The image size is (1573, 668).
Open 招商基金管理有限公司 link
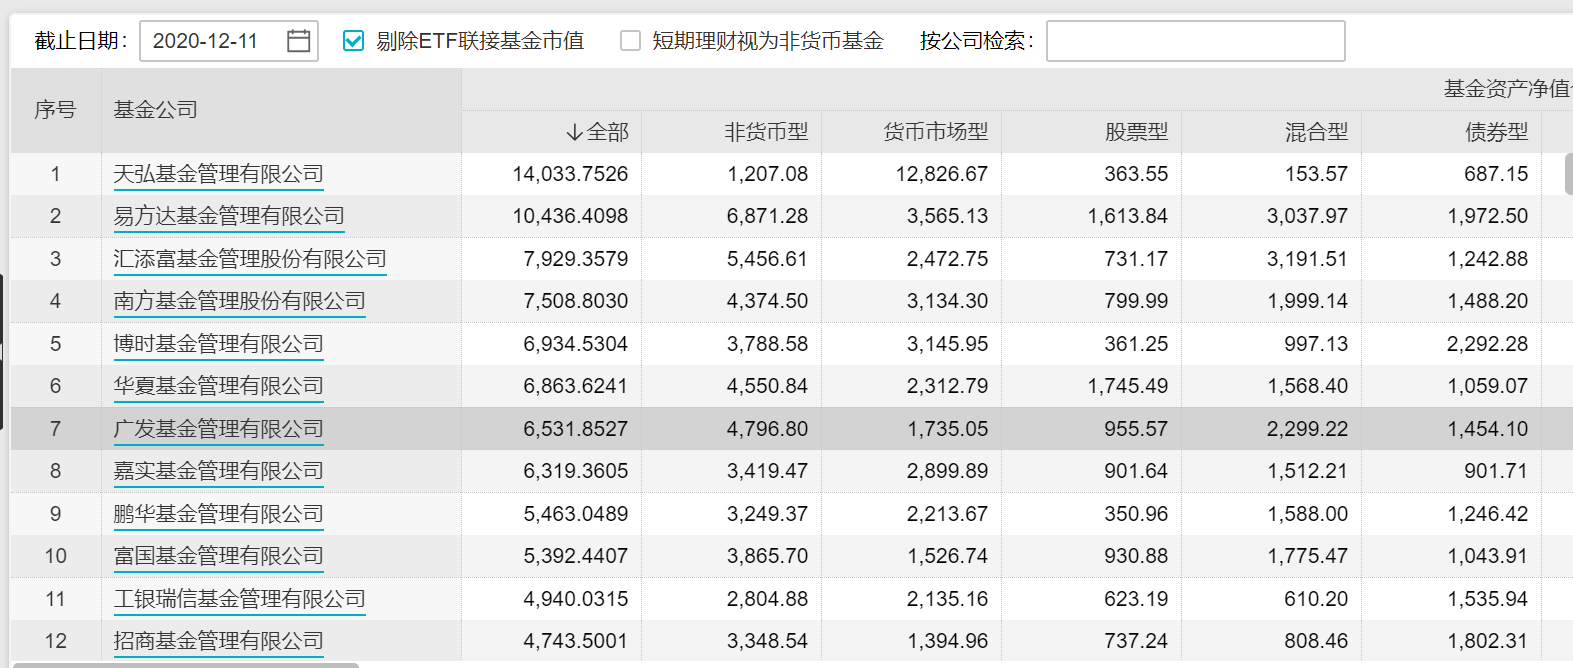[218, 641]
